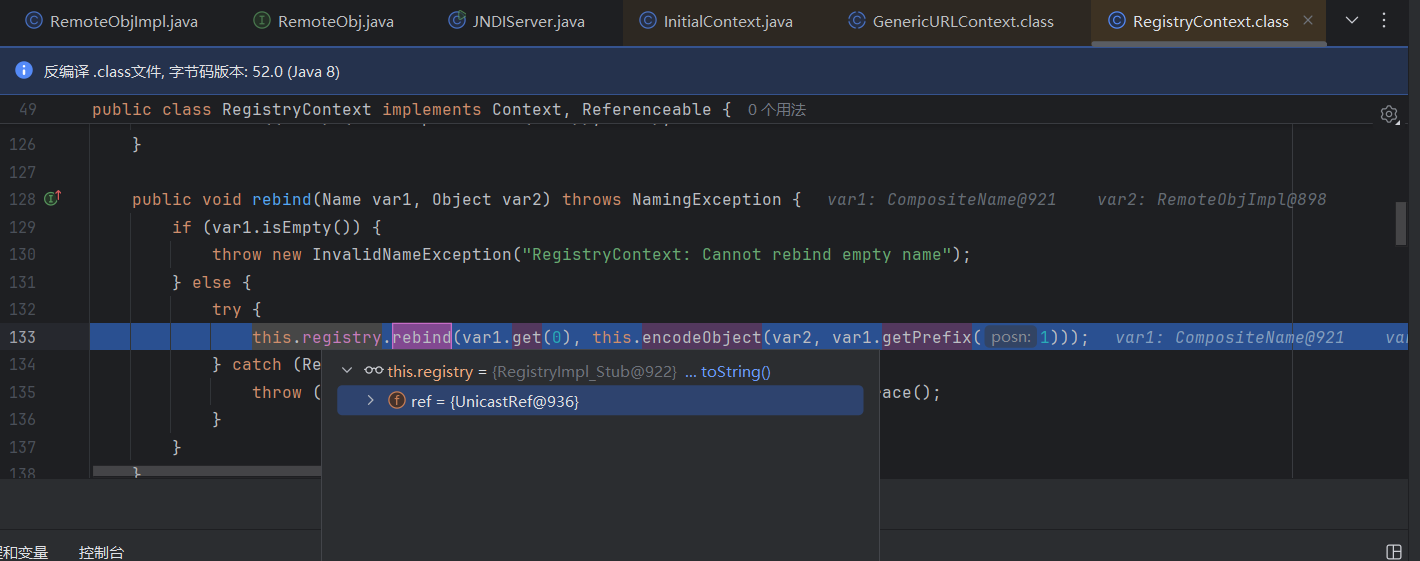This screenshot has width=1420, height=561.
Task: Click the layout settings icon in debug panel
Action: [1394, 552]
